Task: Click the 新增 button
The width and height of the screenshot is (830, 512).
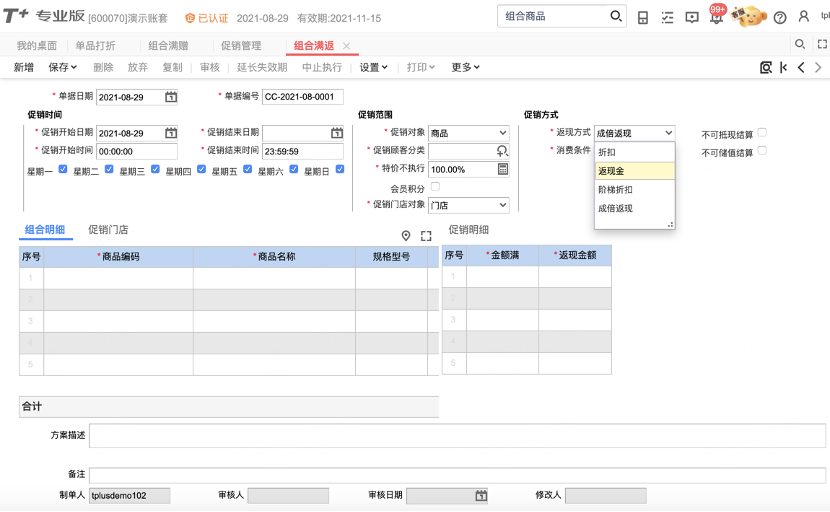Action: (x=24, y=67)
